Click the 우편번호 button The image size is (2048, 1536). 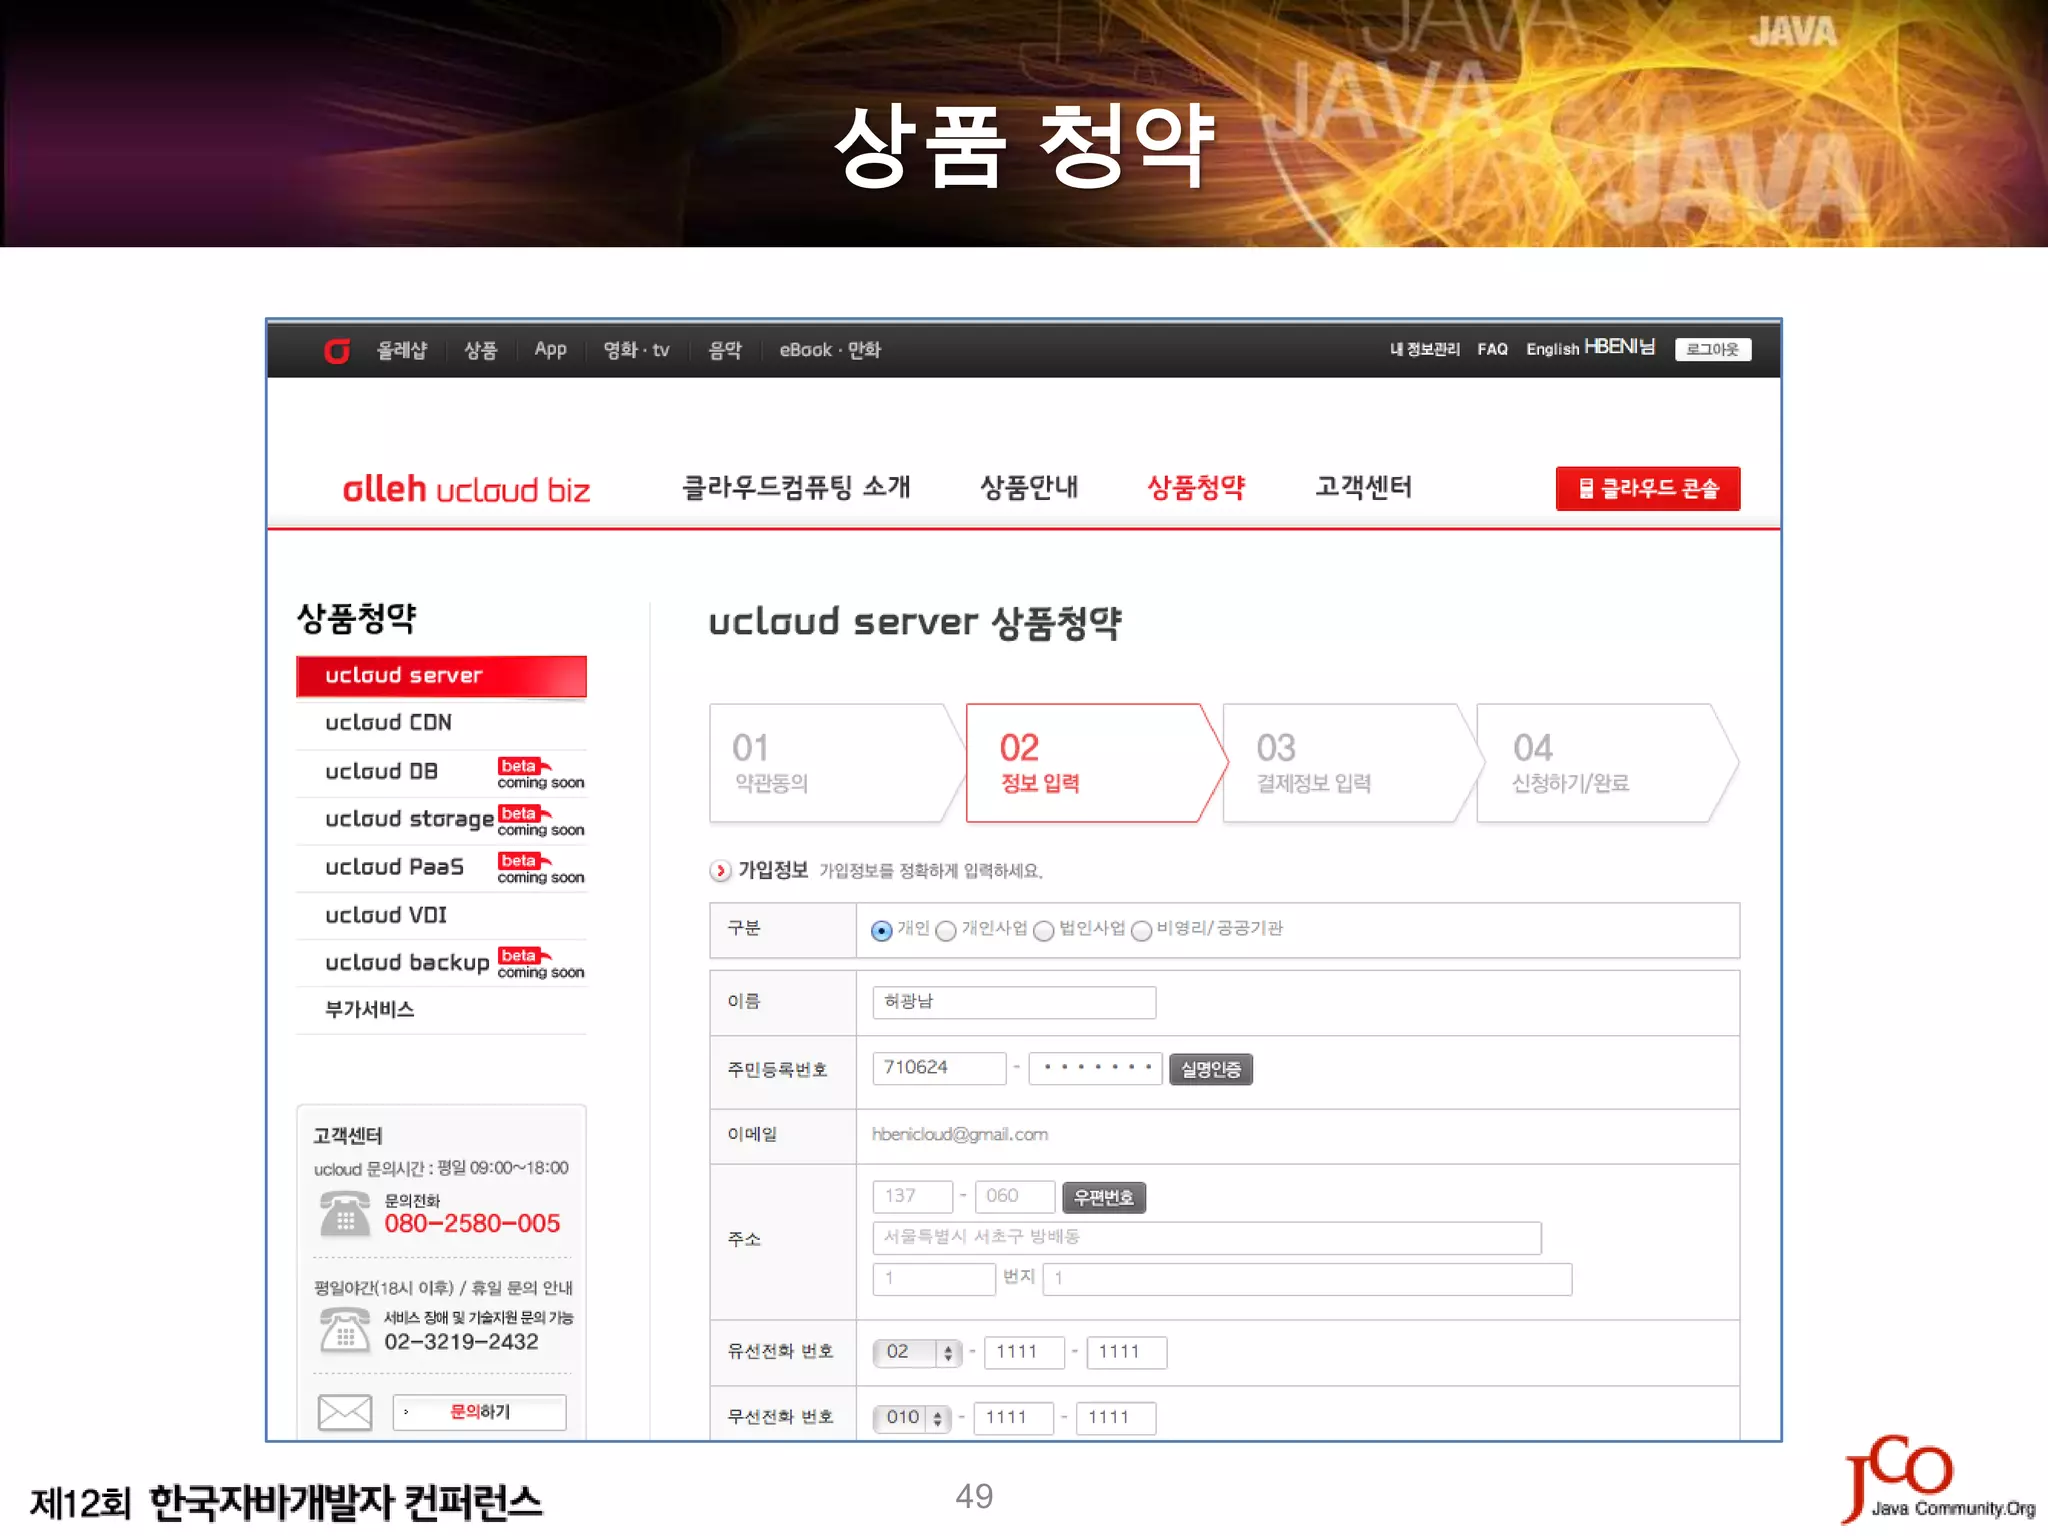pos(1104,1197)
